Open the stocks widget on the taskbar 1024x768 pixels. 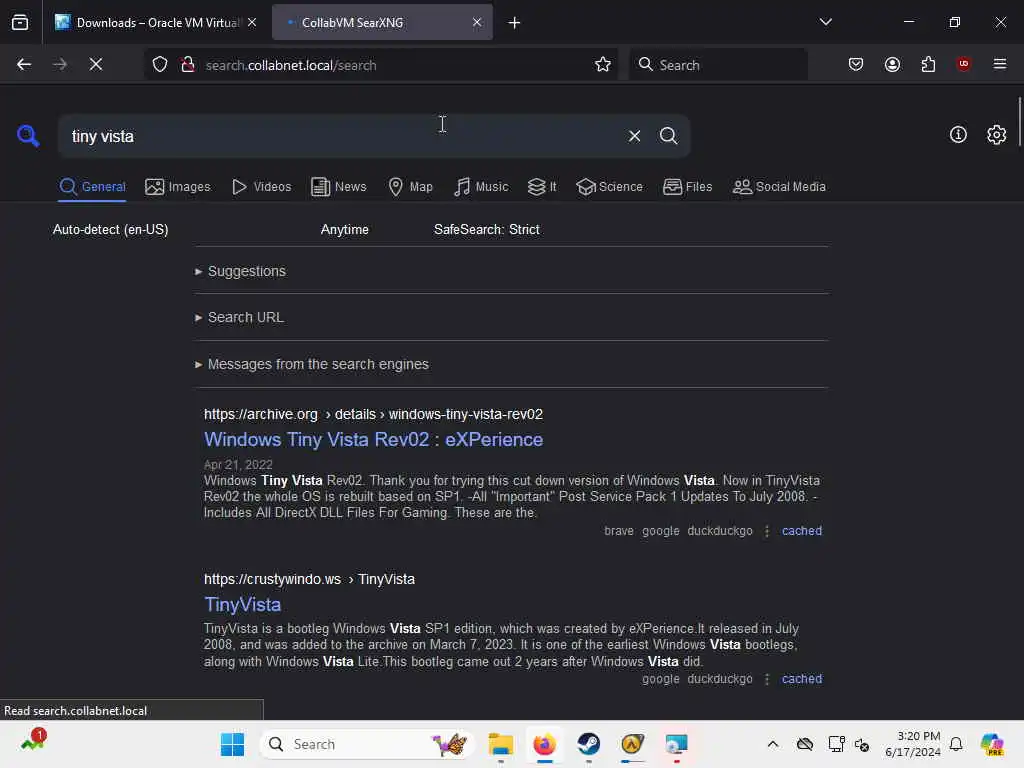click(33, 742)
